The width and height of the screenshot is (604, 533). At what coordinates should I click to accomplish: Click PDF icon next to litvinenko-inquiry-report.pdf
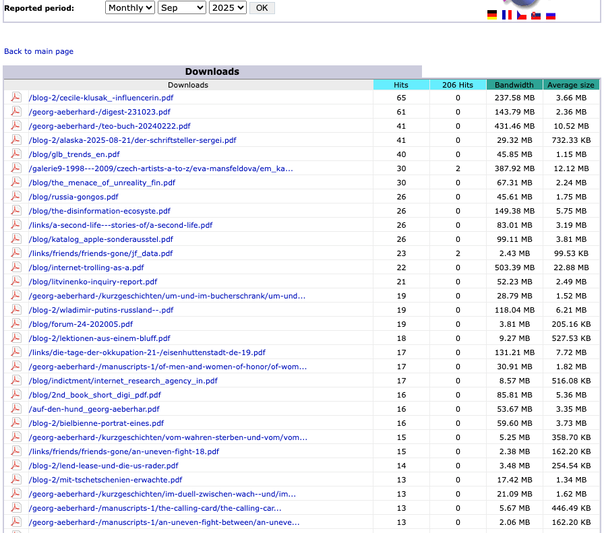16,282
